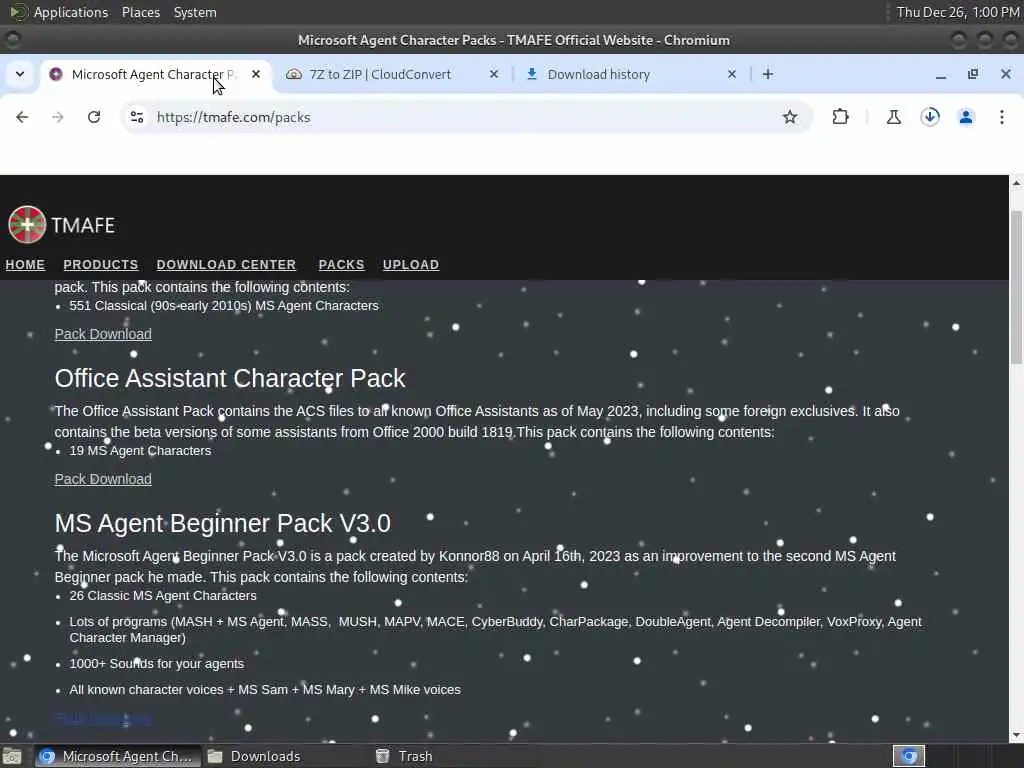This screenshot has width=1024, height=768.
Task: Download the Office Assistant Character Pack
Action: pyautogui.click(x=103, y=479)
